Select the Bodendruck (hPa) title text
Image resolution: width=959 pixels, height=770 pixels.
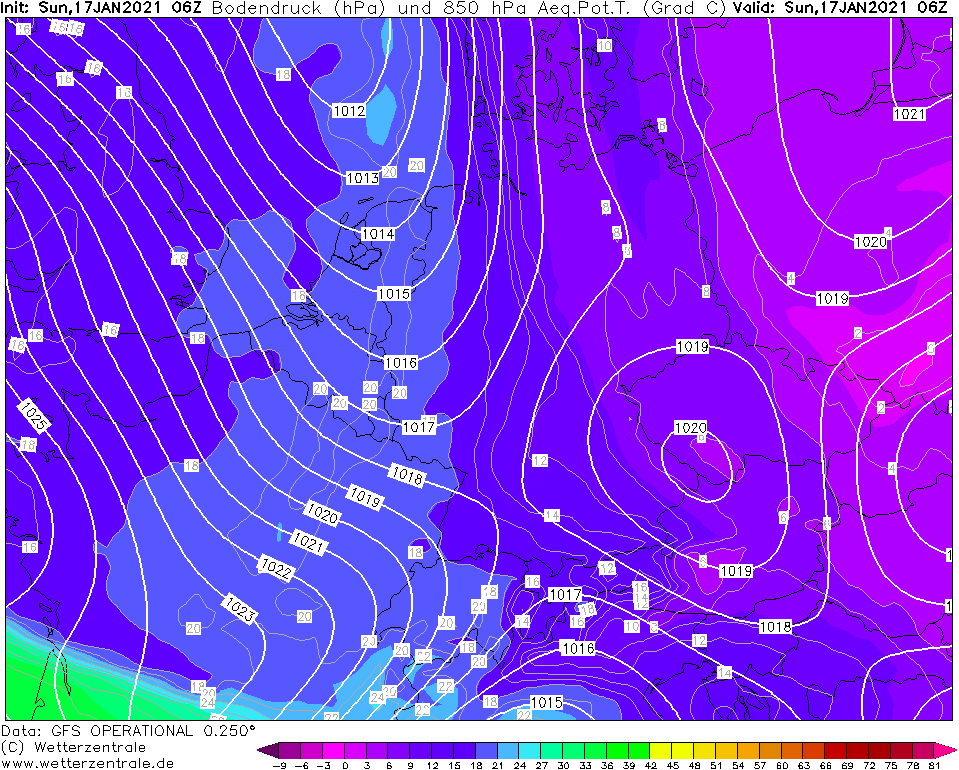click(x=298, y=8)
